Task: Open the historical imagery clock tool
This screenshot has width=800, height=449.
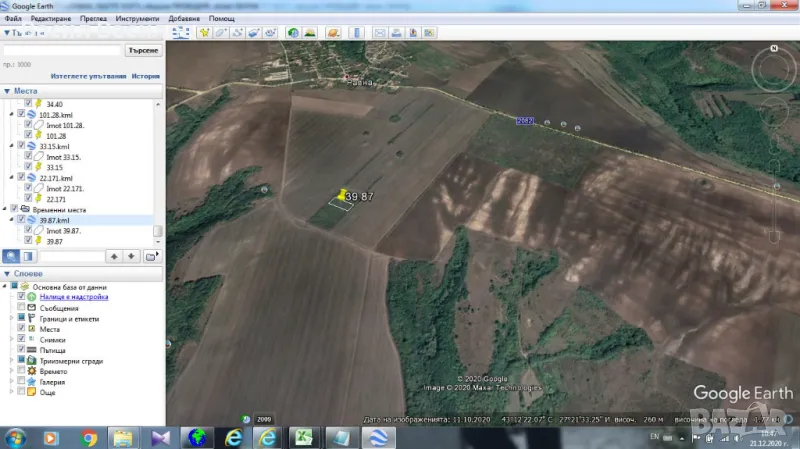Action: point(293,33)
